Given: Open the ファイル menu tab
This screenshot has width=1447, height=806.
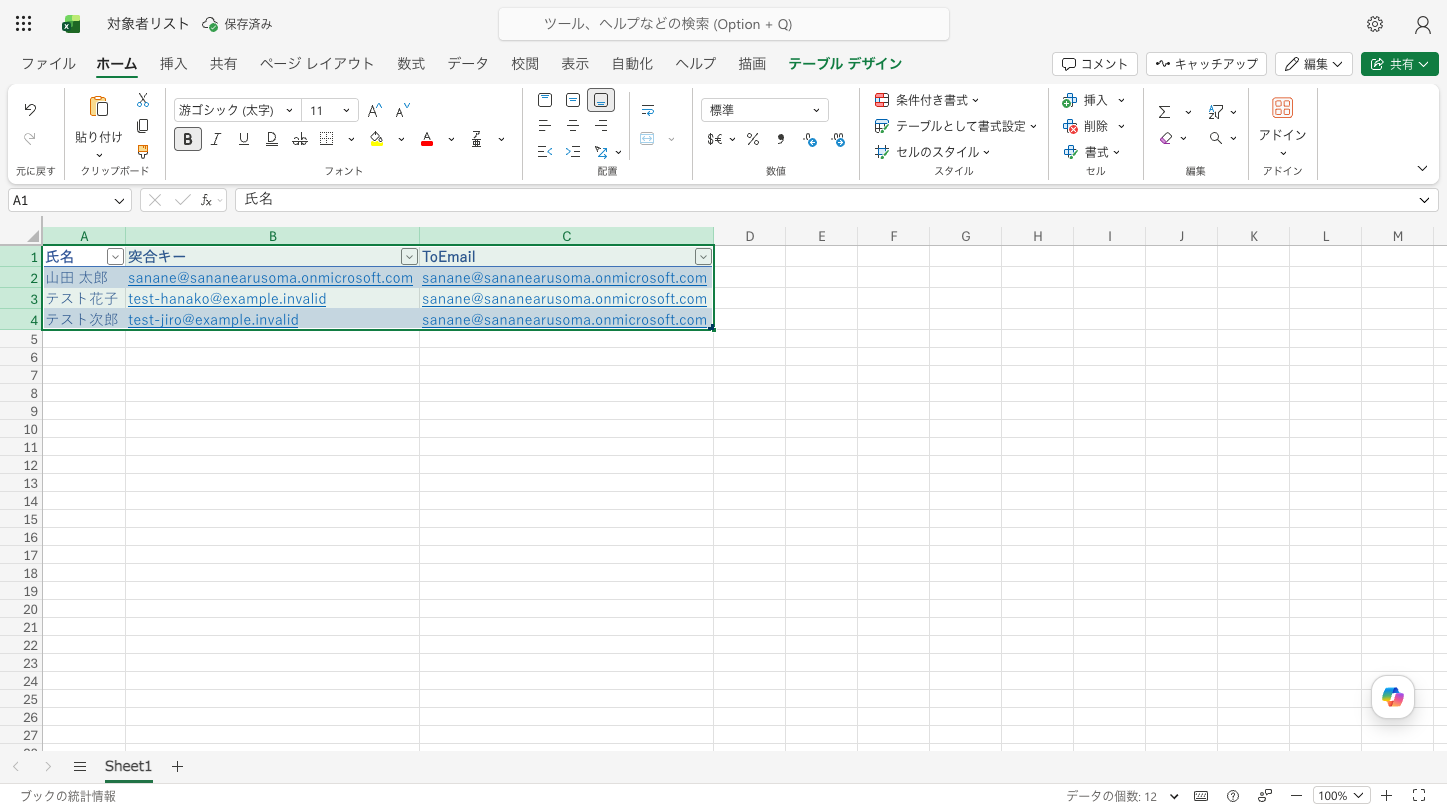Looking at the screenshot, I should point(48,64).
